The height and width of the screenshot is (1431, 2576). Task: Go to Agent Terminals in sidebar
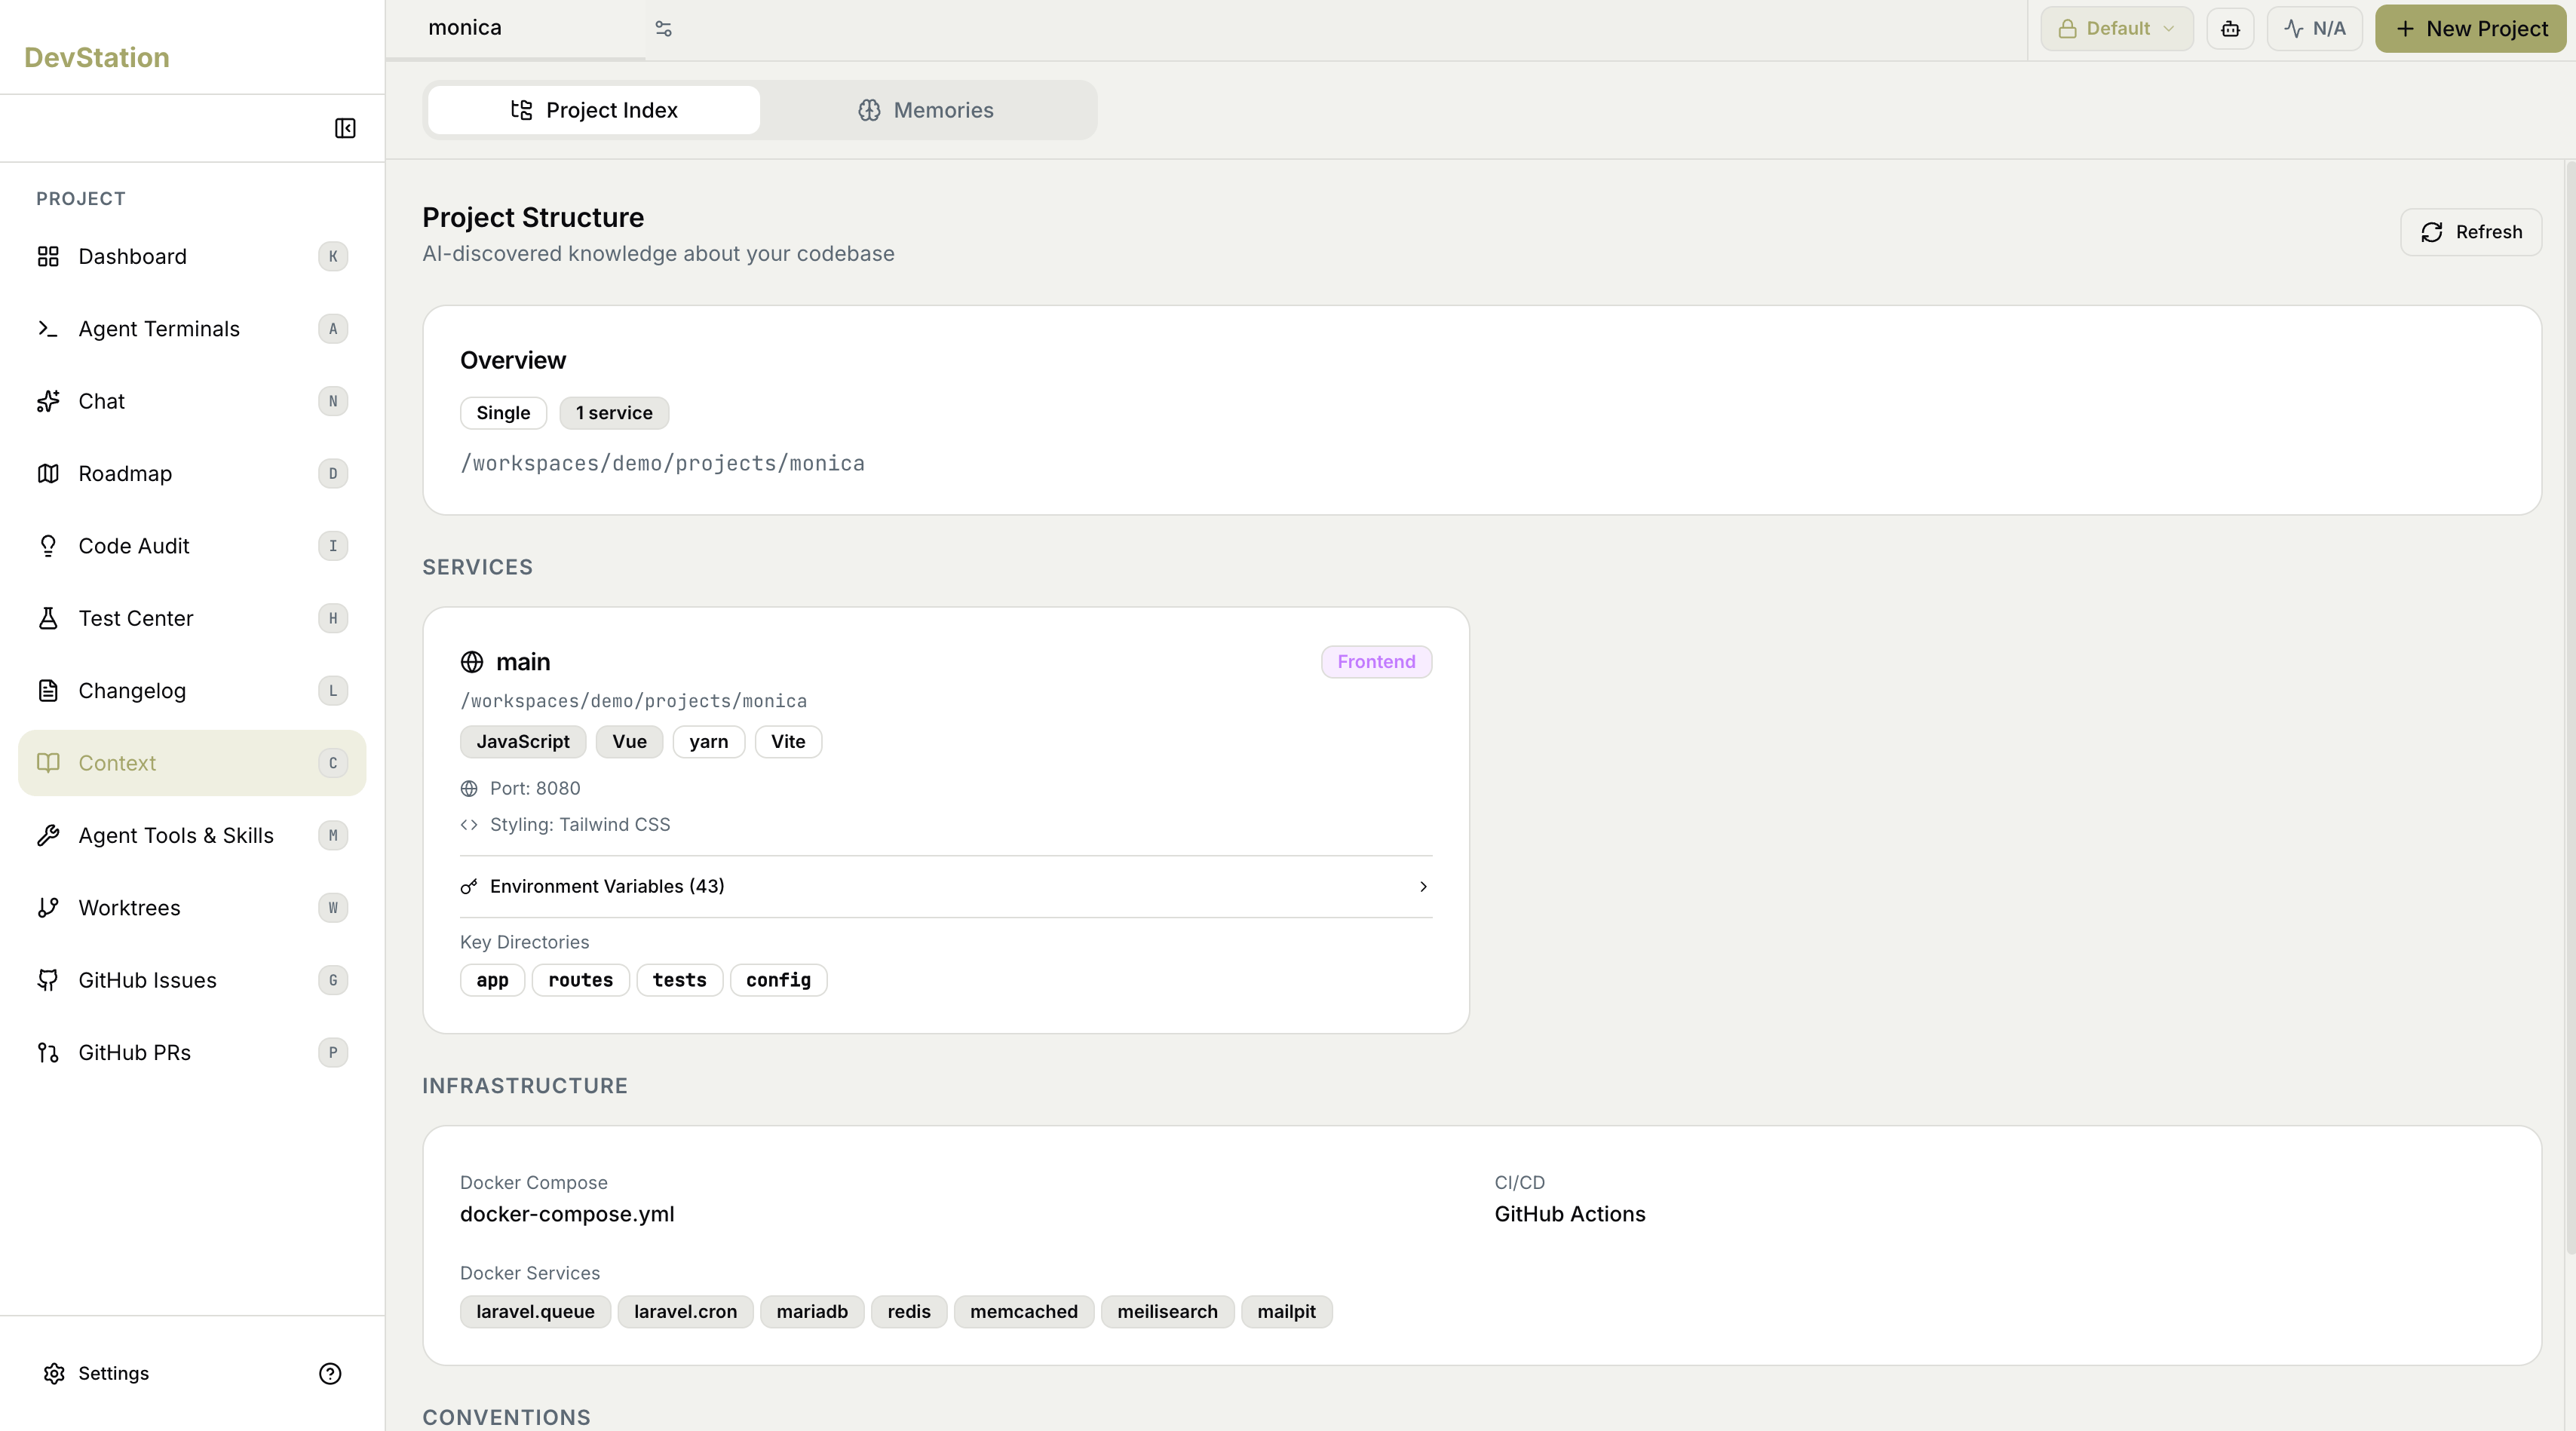[192, 329]
